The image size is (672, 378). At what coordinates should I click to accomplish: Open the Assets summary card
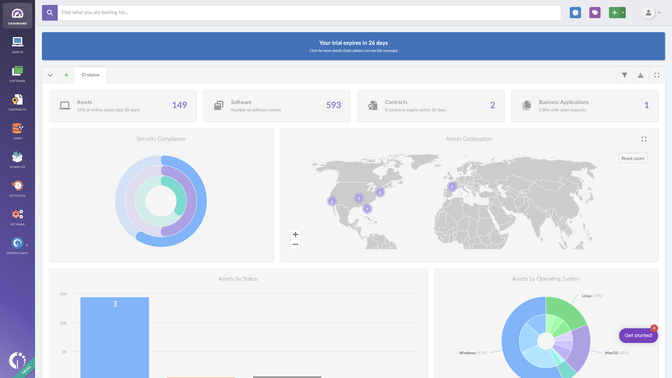pyautogui.click(x=123, y=105)
